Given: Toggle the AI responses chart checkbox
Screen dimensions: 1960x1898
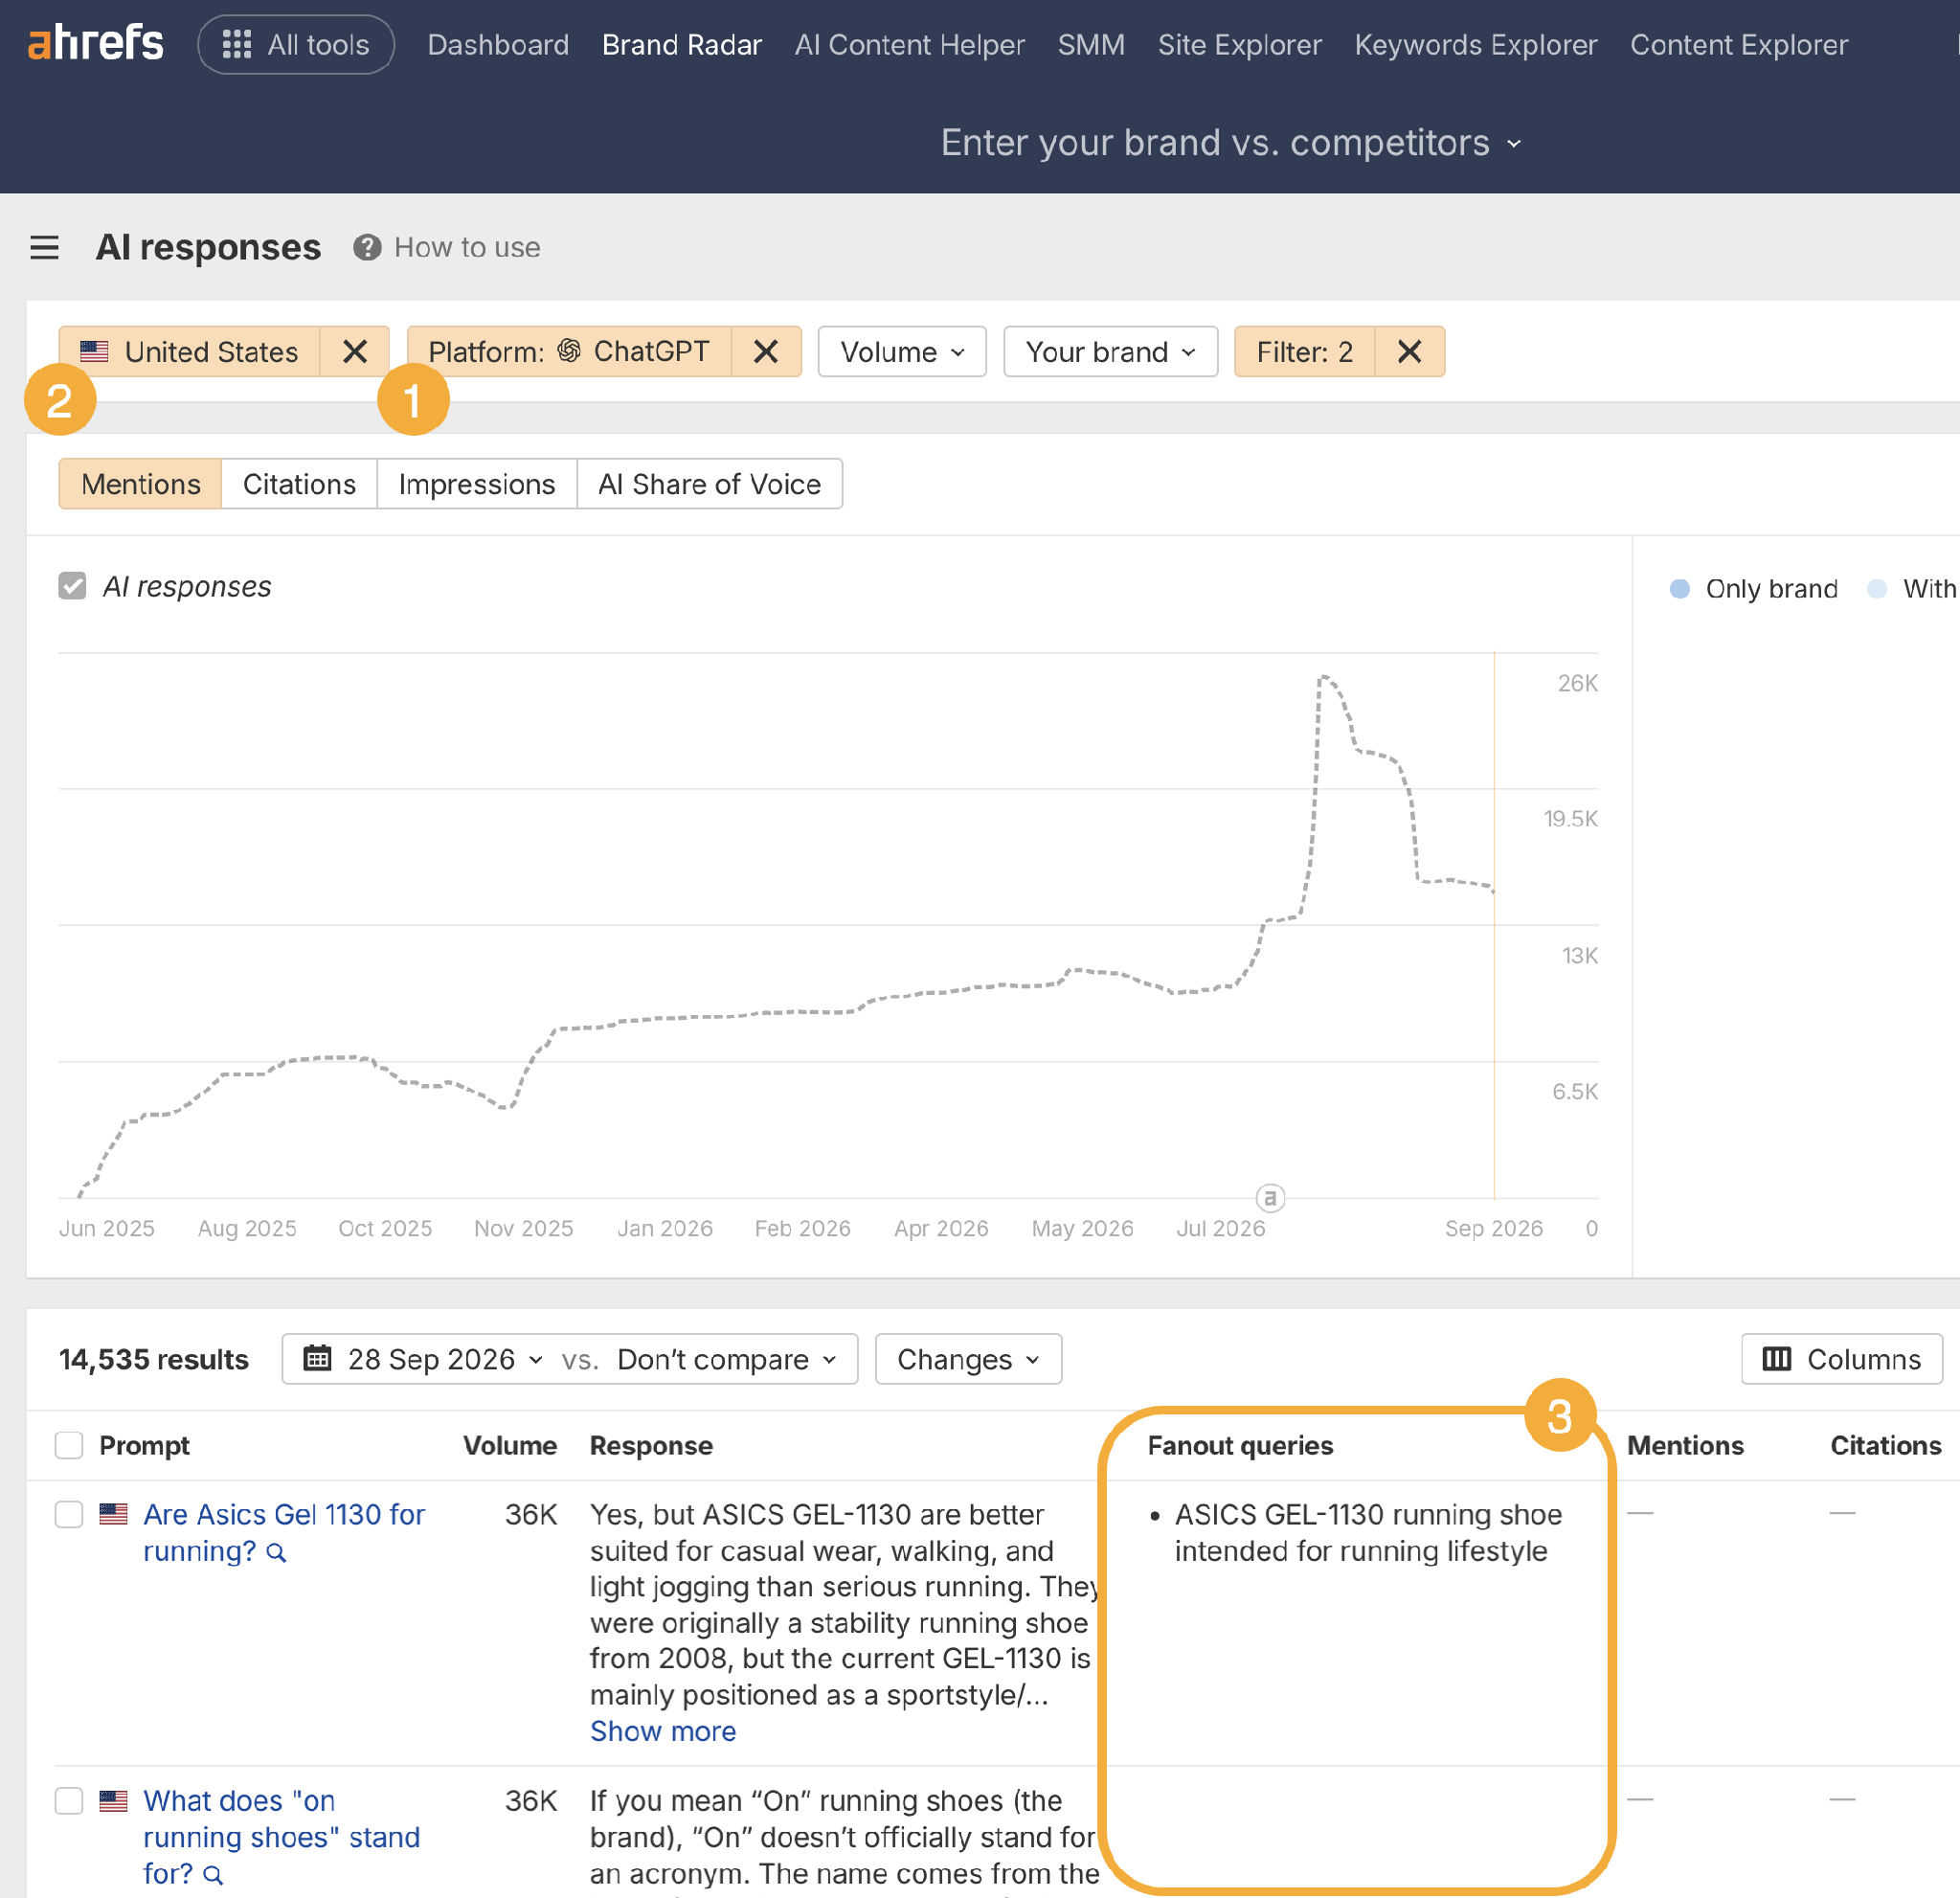Looking at the screenshot, I should click(x=72, y=586).
